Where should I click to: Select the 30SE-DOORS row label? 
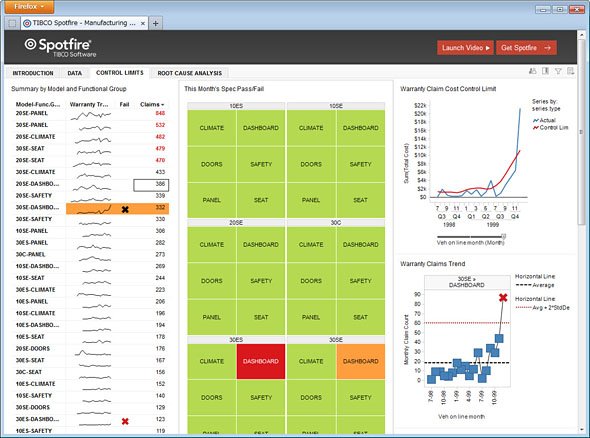coord(33,407)
